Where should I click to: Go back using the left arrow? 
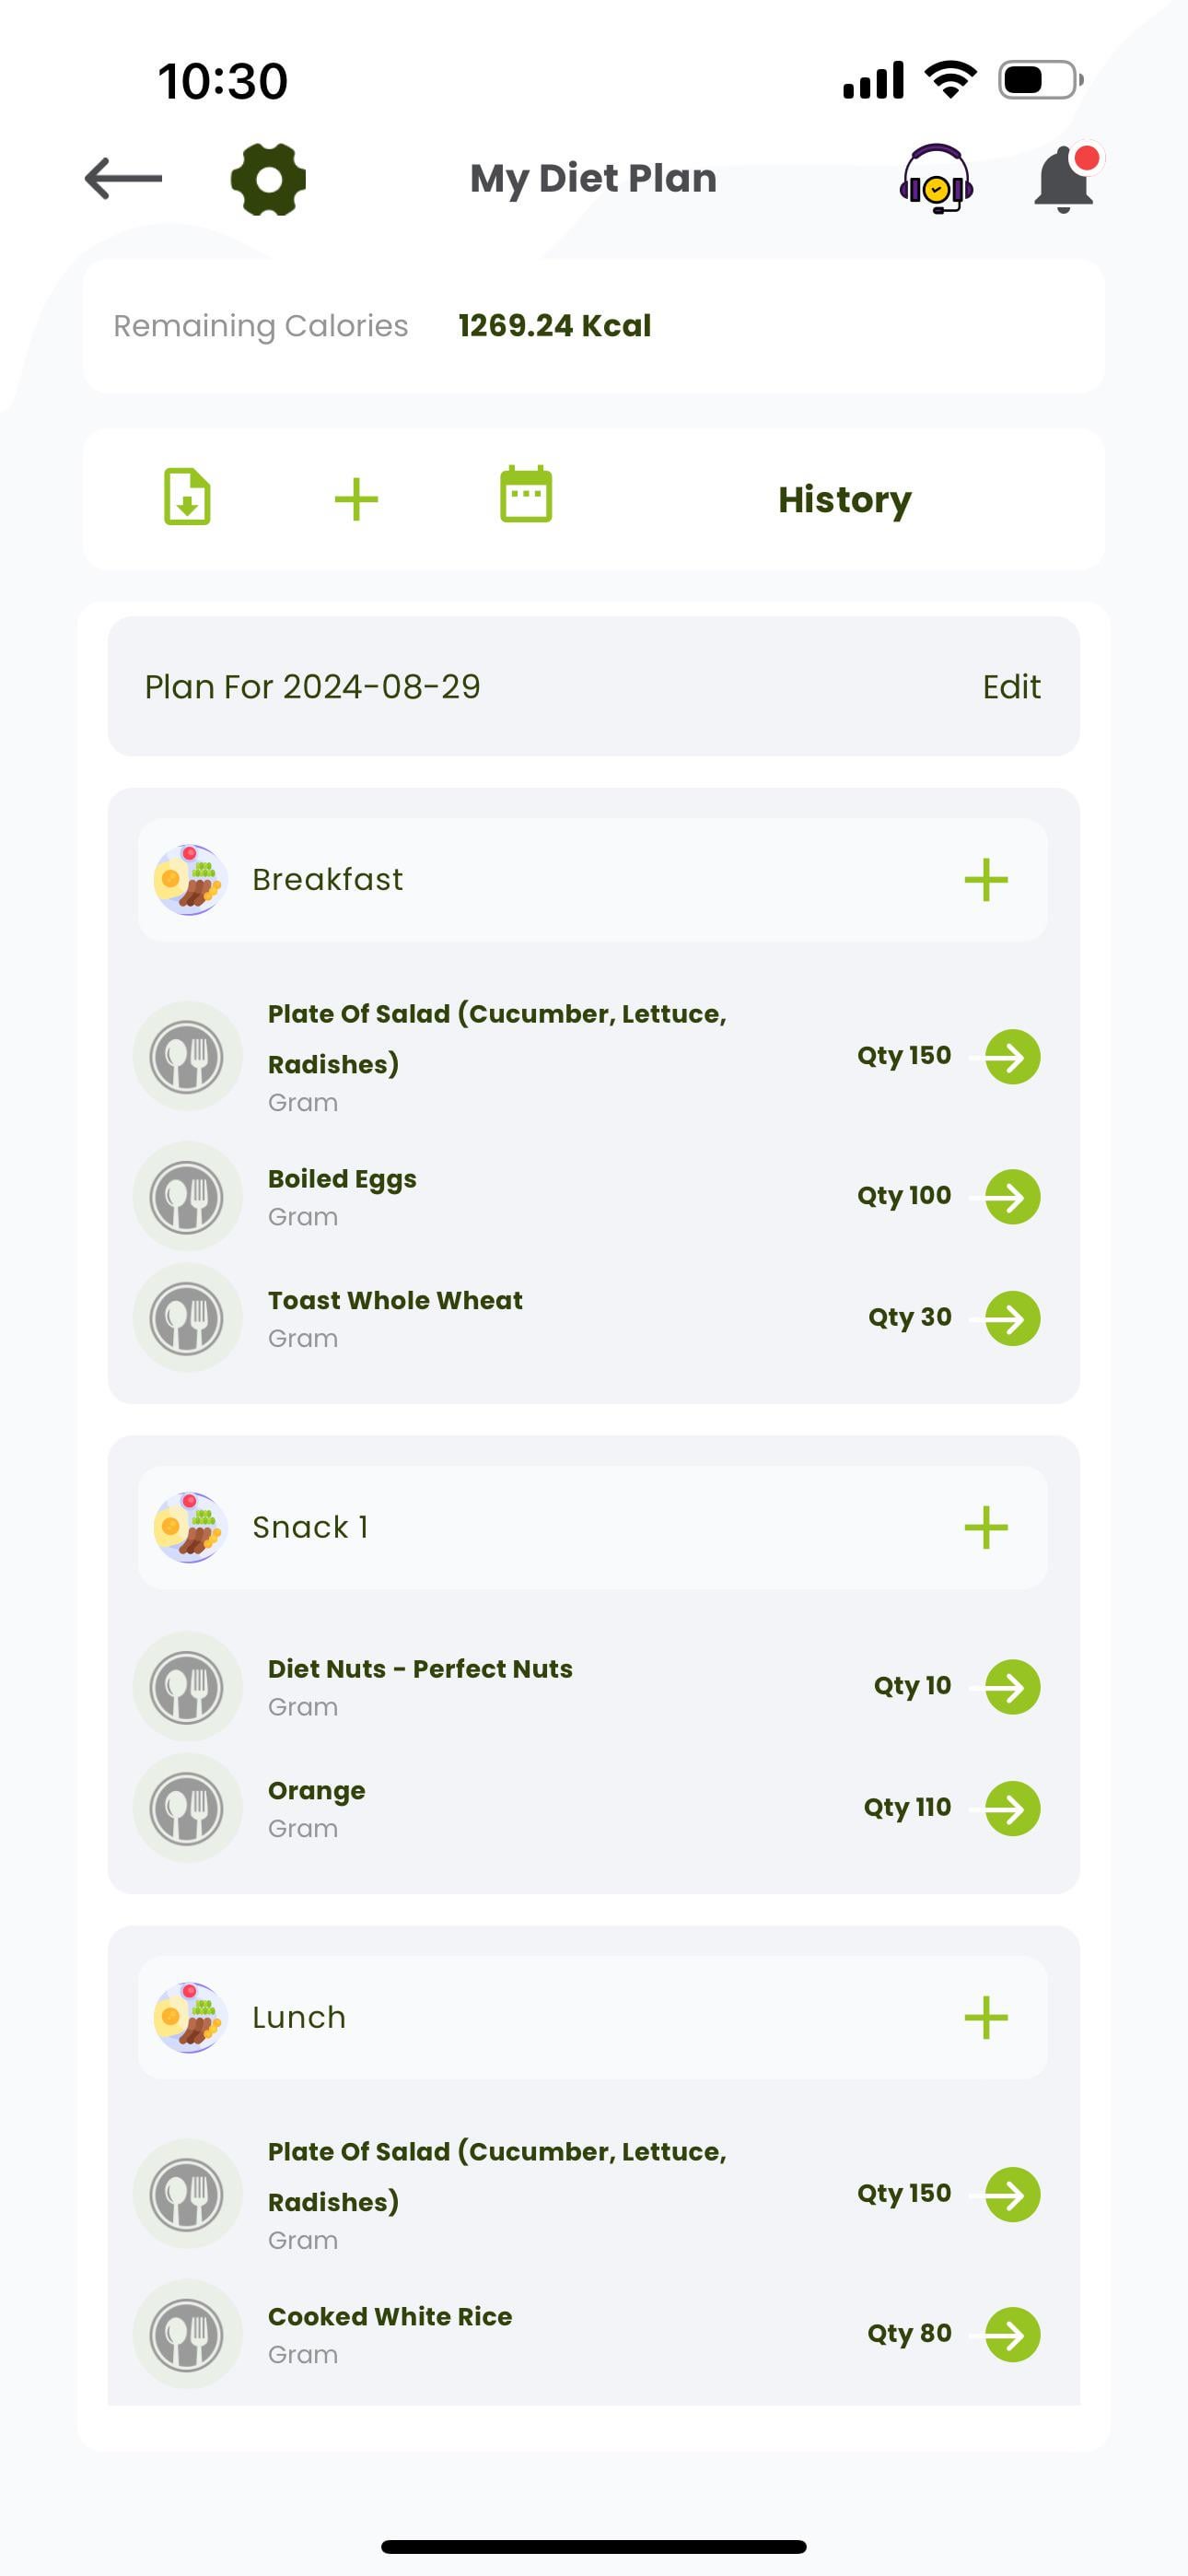coord(123,179)
